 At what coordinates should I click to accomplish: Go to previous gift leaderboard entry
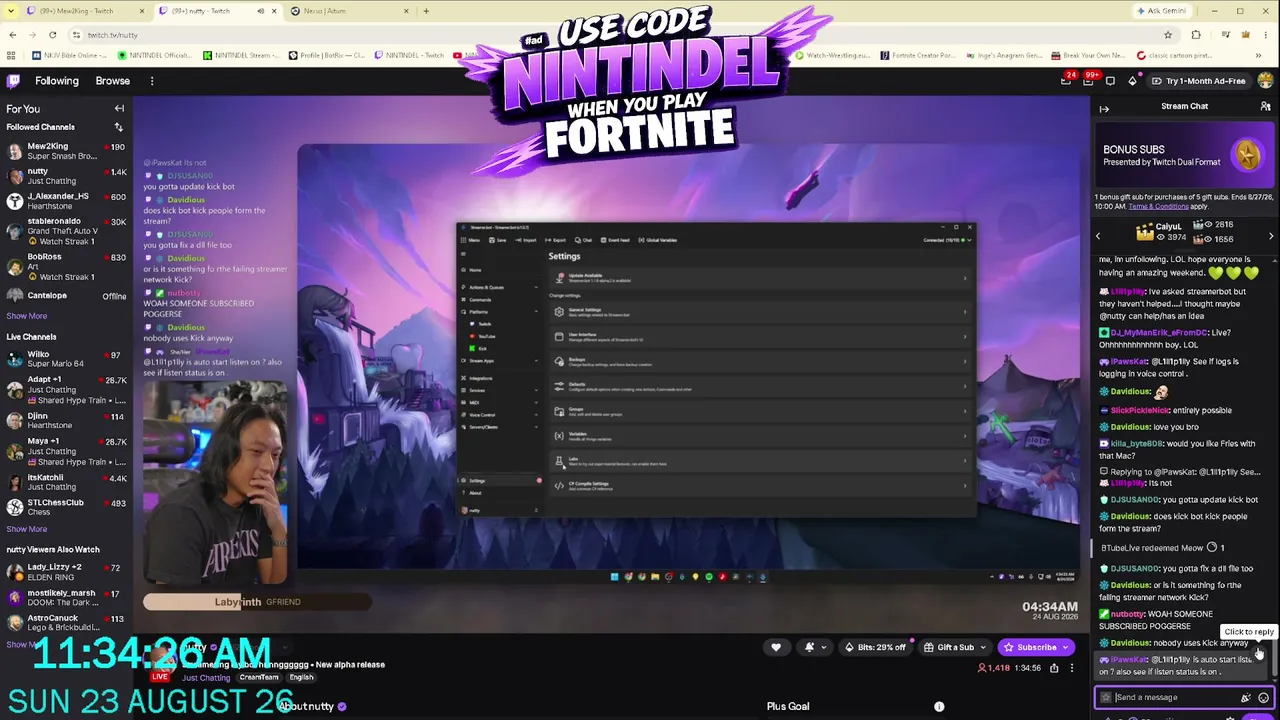tap(1098, 236)
